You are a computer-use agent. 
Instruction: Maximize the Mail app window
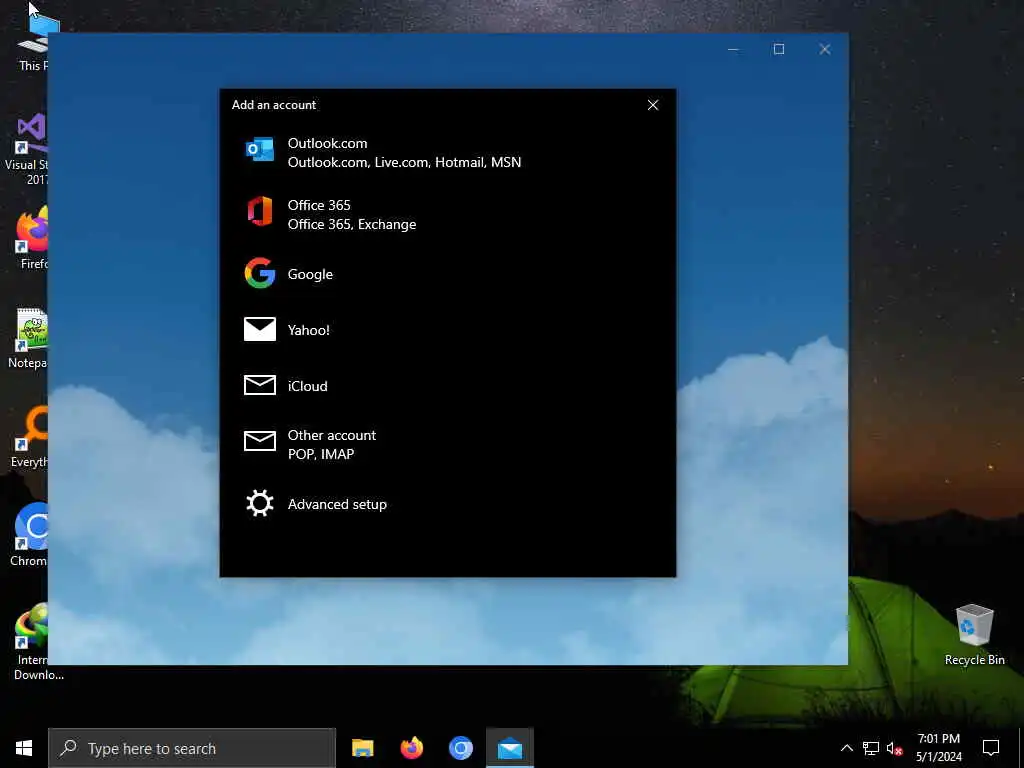tap(778, 49)
